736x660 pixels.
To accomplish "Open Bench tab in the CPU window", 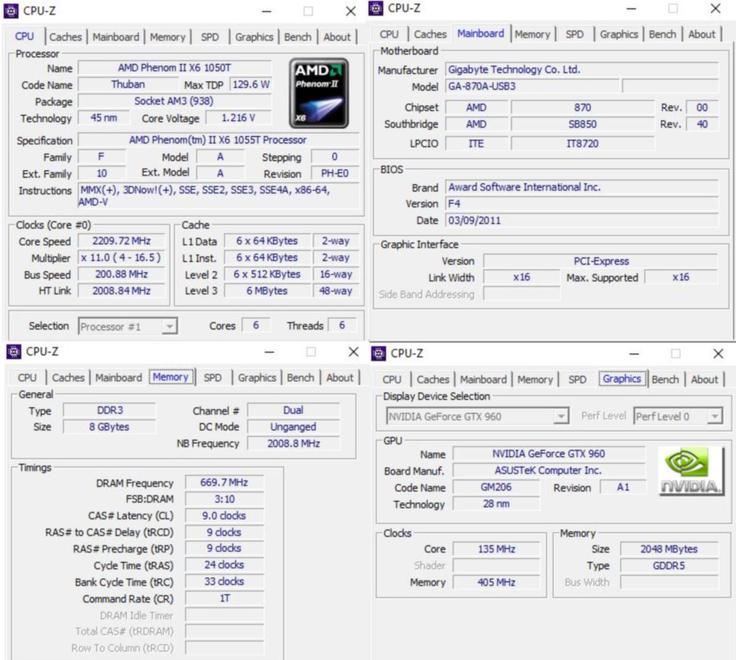I will click(298, 37).
